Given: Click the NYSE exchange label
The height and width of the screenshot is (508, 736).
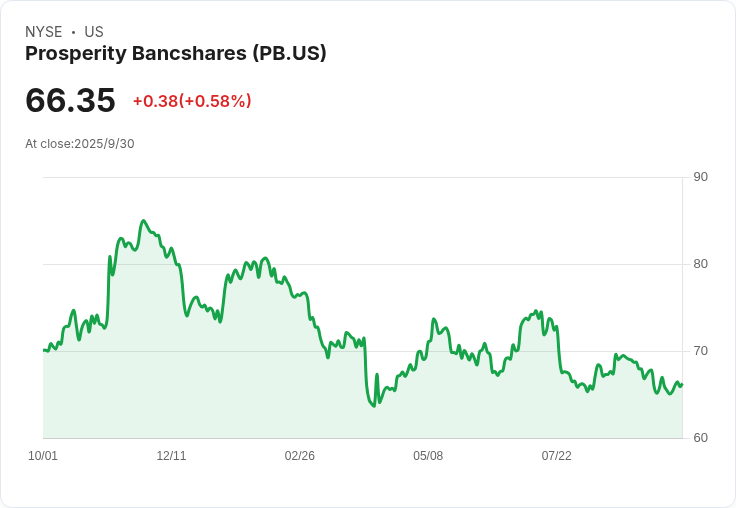Looking at the screenshot, I should (x=43, y=32).
